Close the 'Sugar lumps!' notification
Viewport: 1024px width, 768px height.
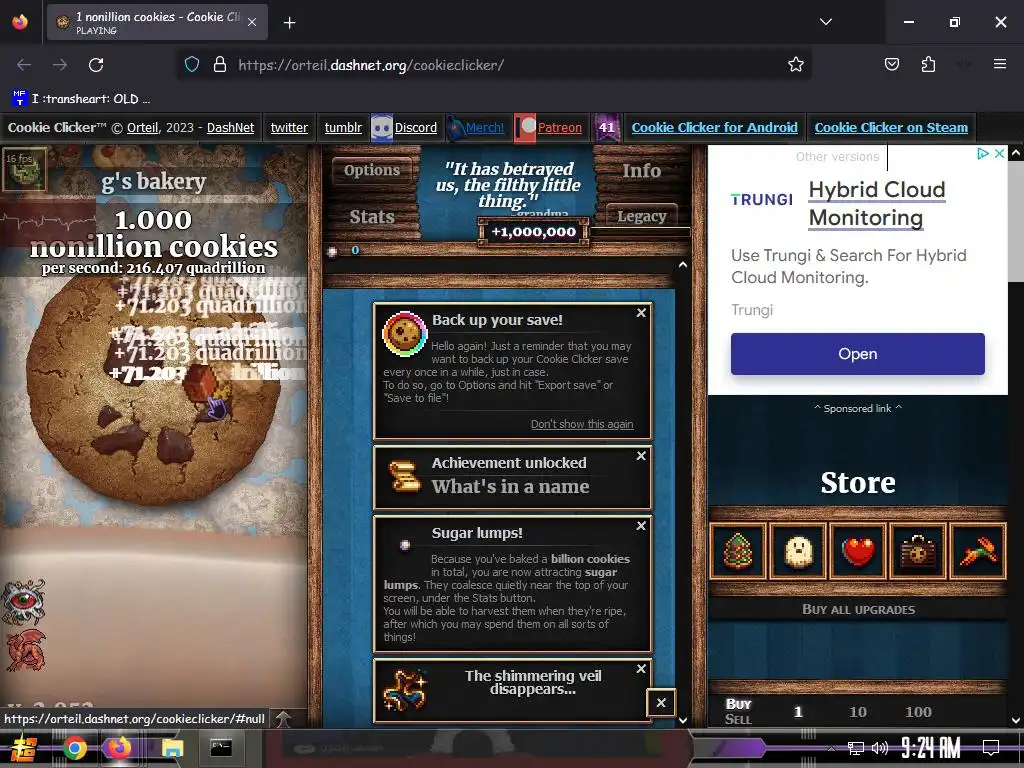[641, 526]
